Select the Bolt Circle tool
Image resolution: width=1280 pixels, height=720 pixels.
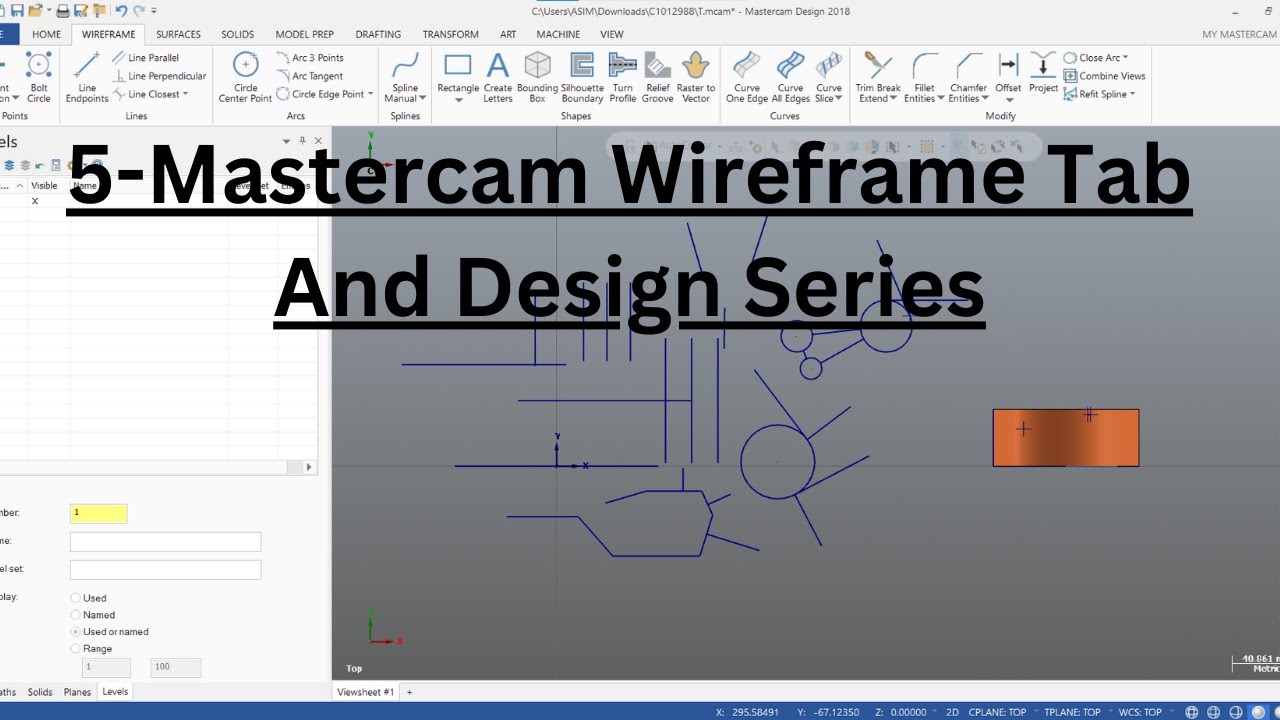38,78
